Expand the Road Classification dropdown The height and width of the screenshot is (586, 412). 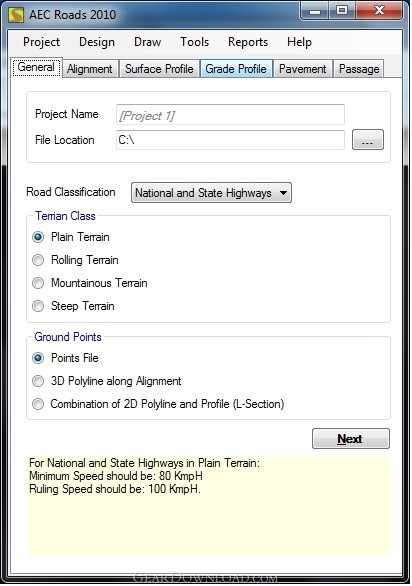point(211,193)
